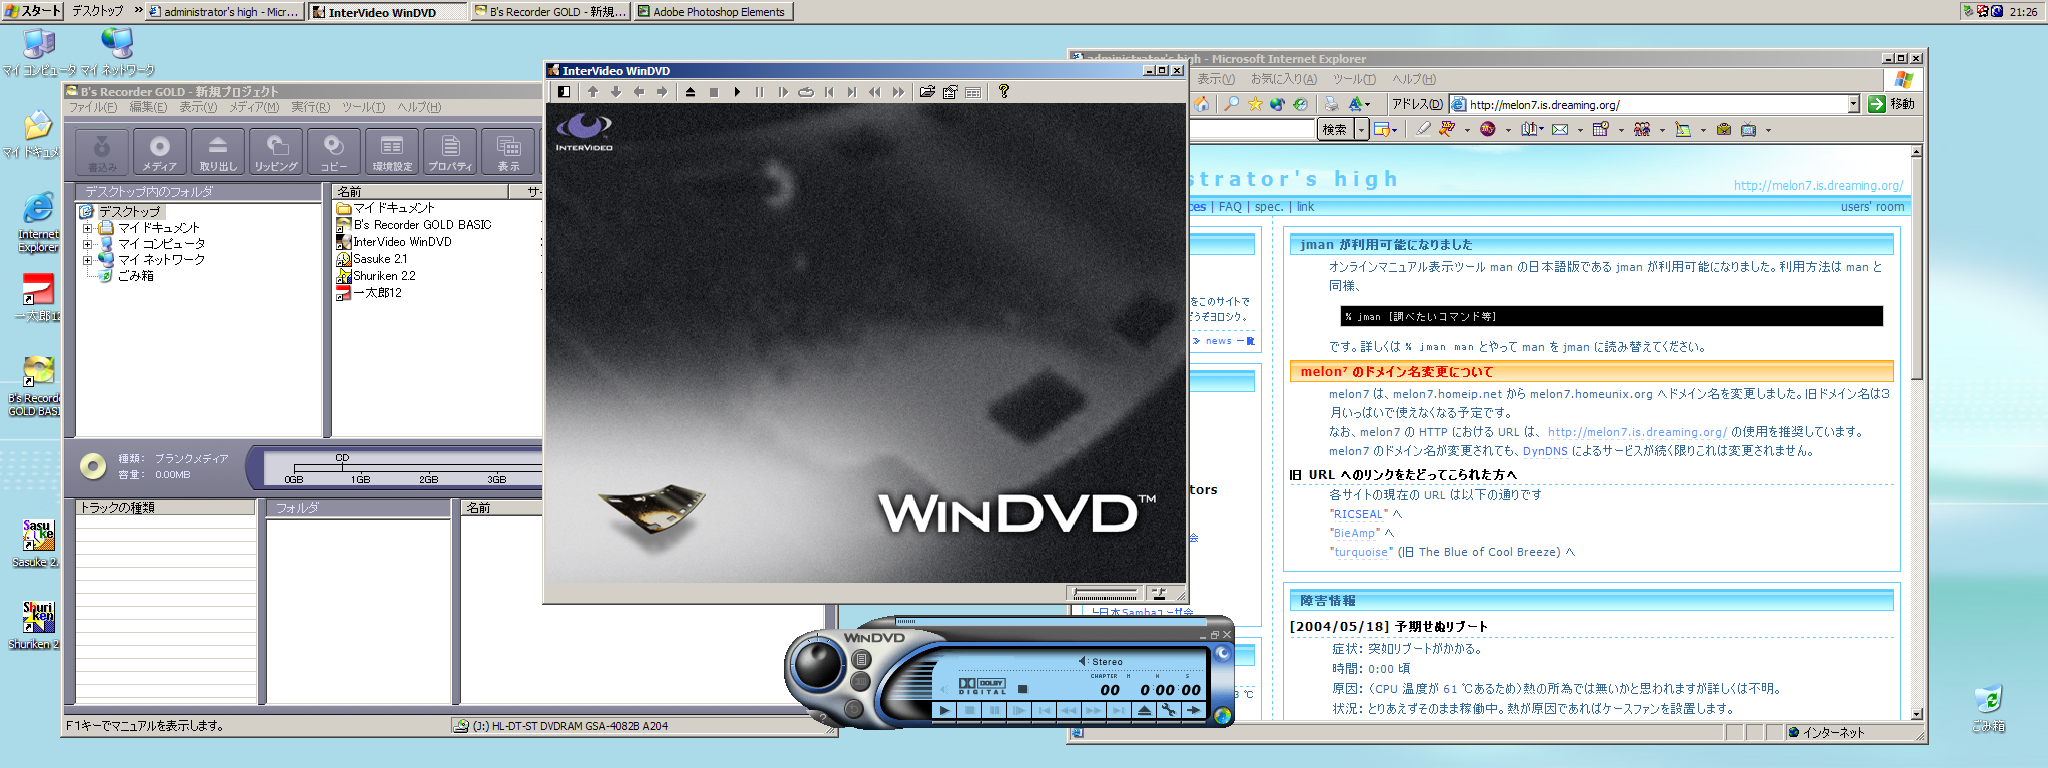The width and height of the screenshot is (2048, 768).
Task: Follow the turquoise link on the web page
Action: click(1361, 552)
